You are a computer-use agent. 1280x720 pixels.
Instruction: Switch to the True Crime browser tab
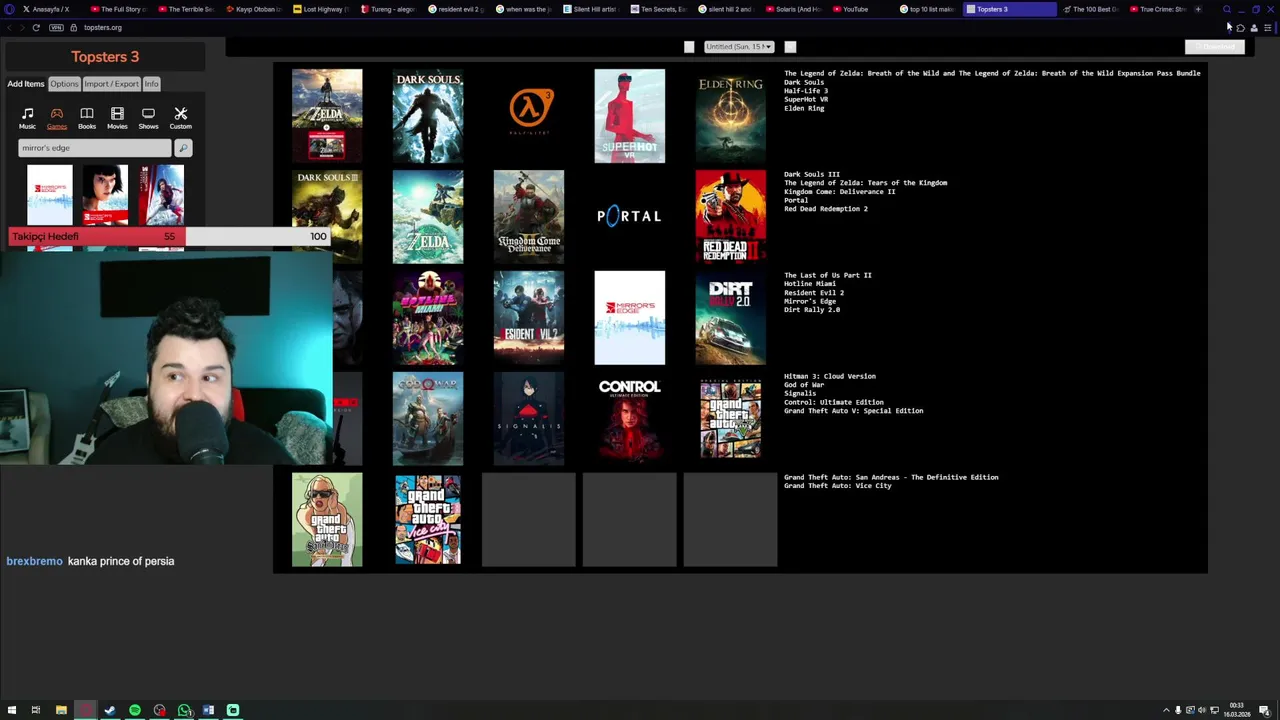1158,9
